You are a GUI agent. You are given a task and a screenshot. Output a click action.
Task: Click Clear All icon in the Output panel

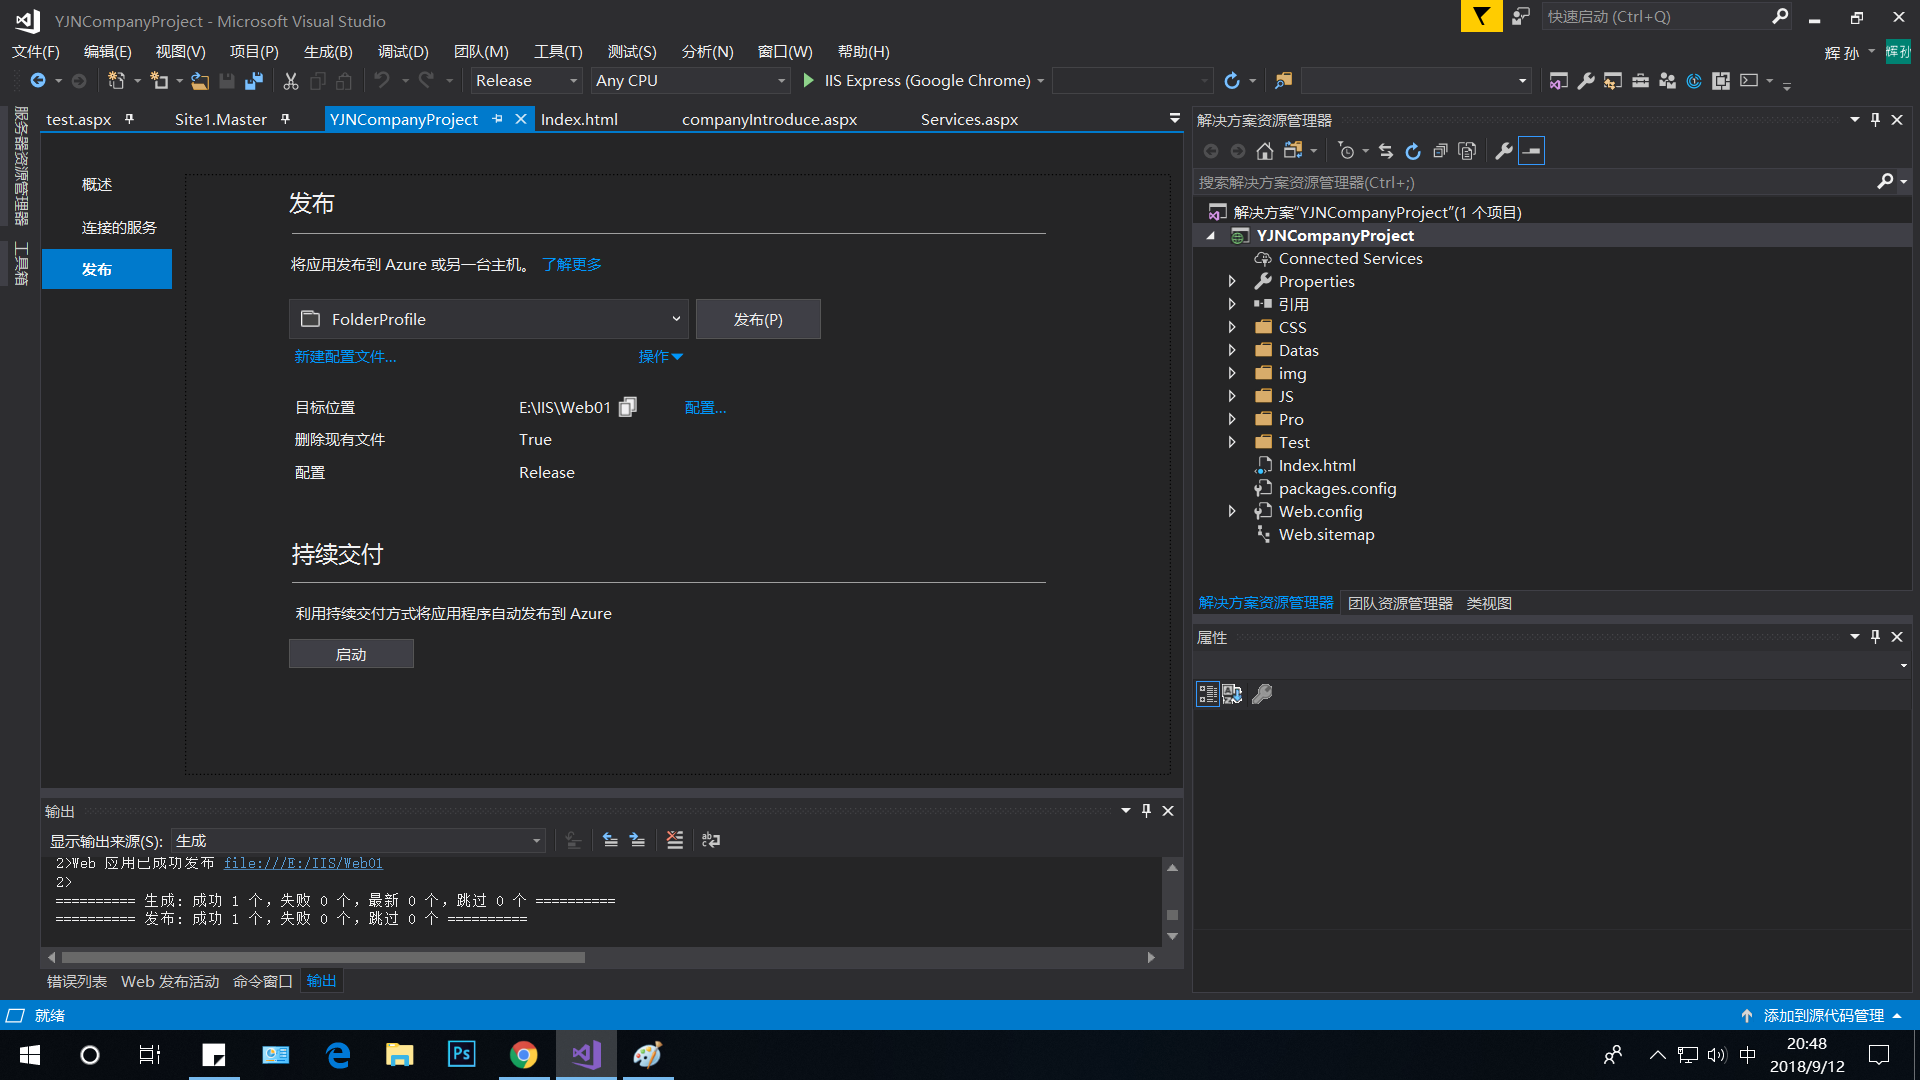pos(675,840)
